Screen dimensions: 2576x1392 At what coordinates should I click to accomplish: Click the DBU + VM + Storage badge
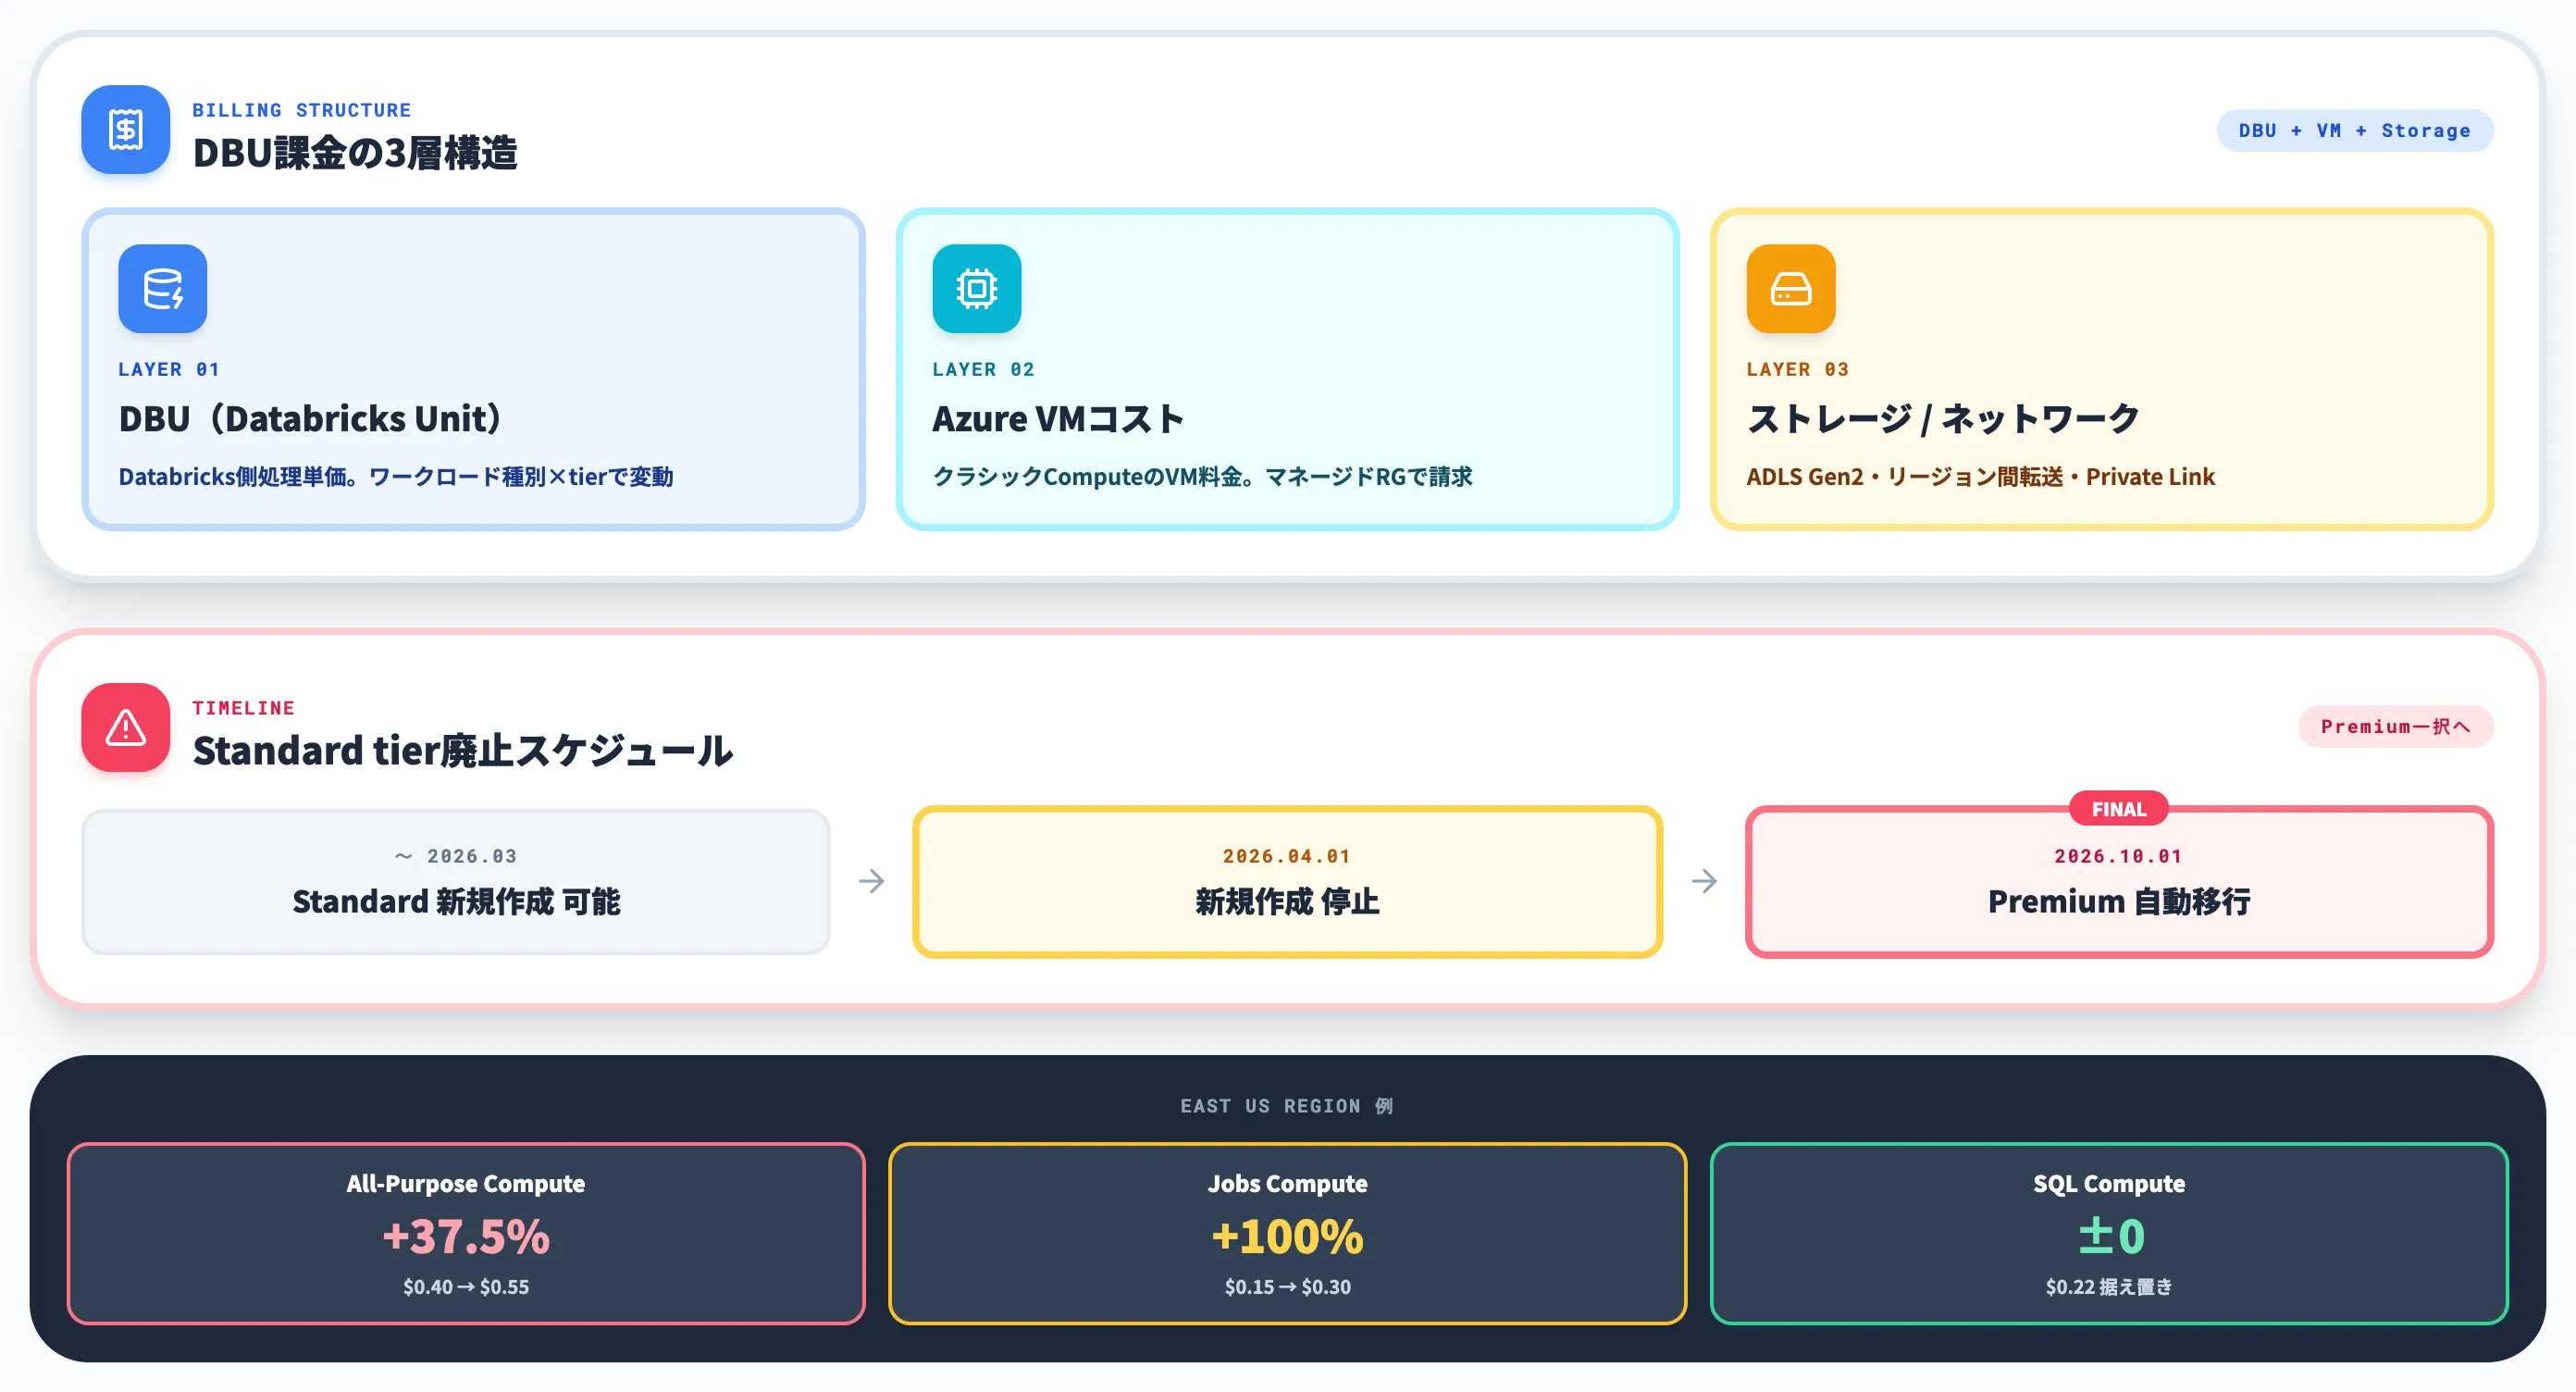pos(2354,130)
